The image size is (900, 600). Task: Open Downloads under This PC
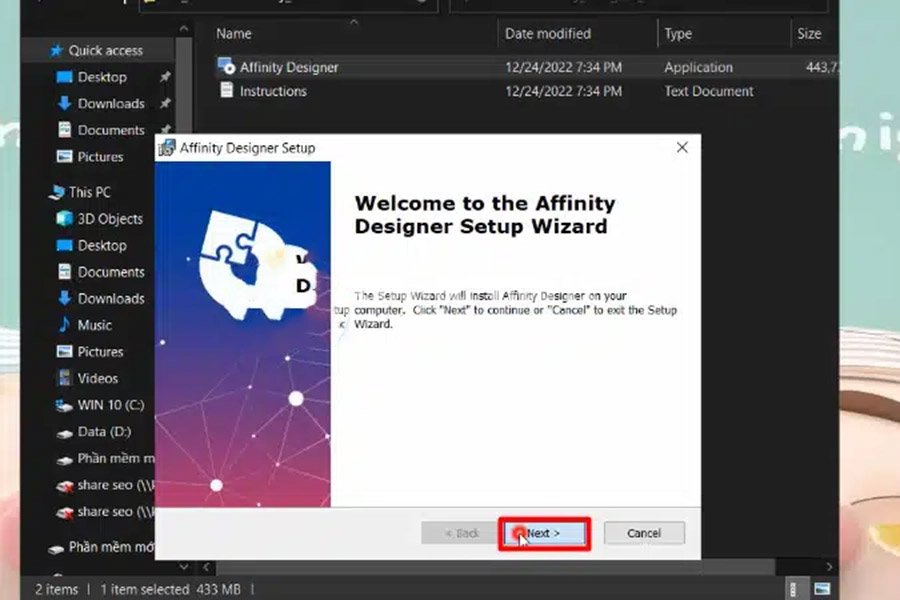click(111, 299)
